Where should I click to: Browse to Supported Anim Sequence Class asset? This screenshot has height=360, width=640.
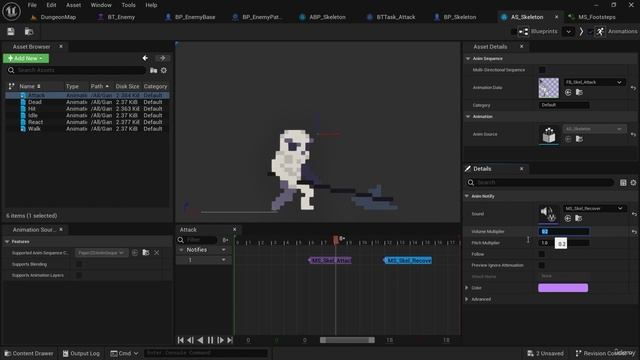[x=146, y=253]
